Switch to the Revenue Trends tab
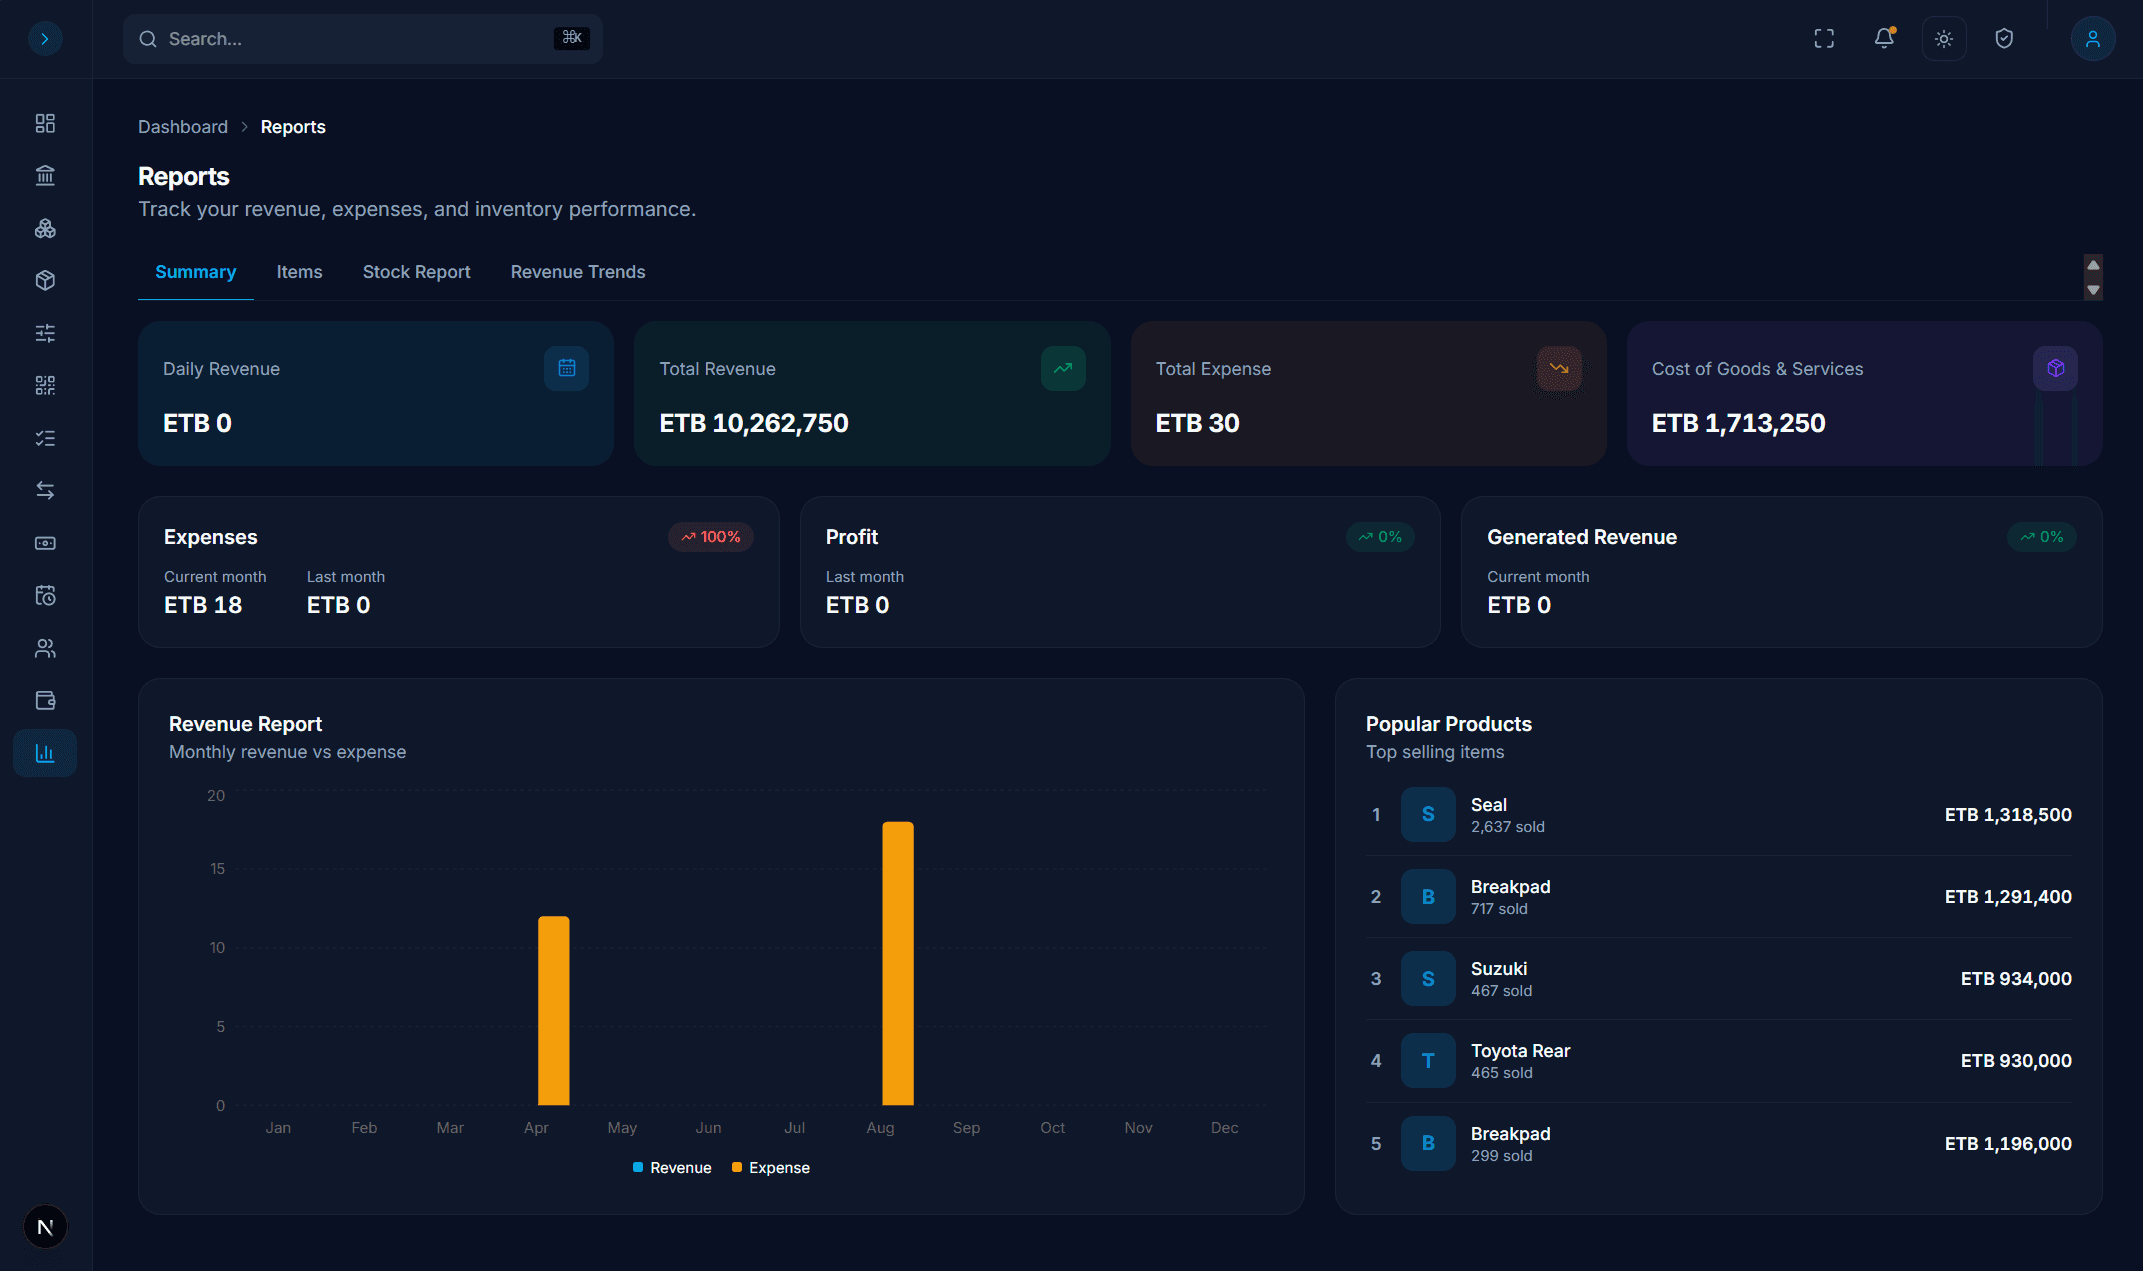The height and width of the screenshot is (1271, 2143). 578,272
